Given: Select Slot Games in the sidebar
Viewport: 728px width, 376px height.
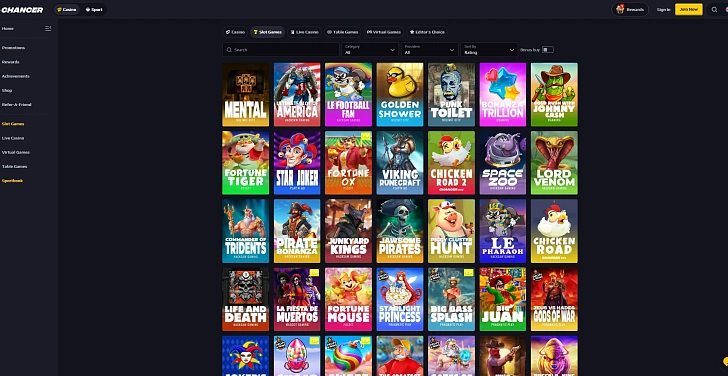Looking at the screenshot, I should coord(13,124).
